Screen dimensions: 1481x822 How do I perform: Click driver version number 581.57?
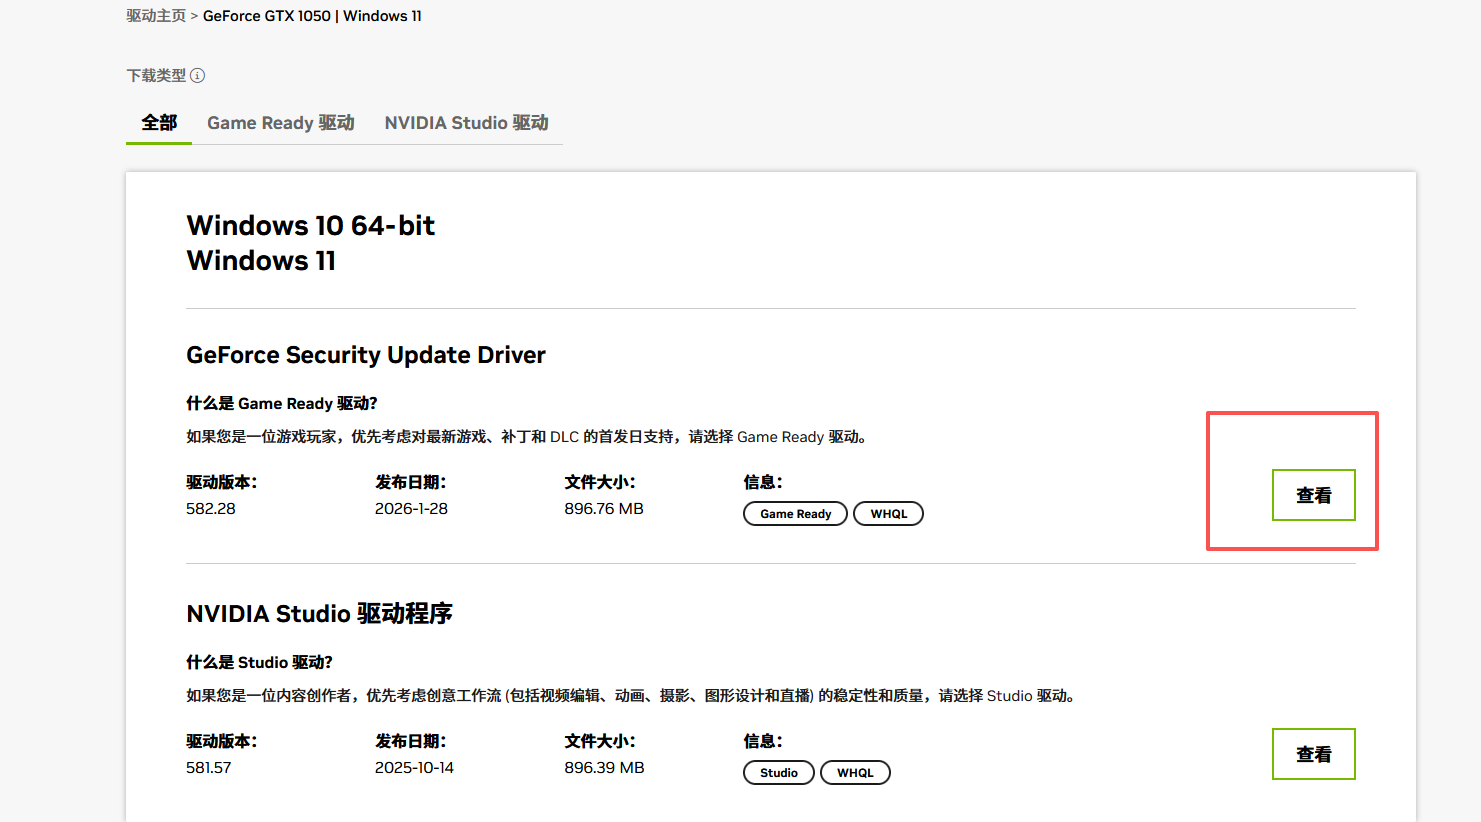click(209, 768)
